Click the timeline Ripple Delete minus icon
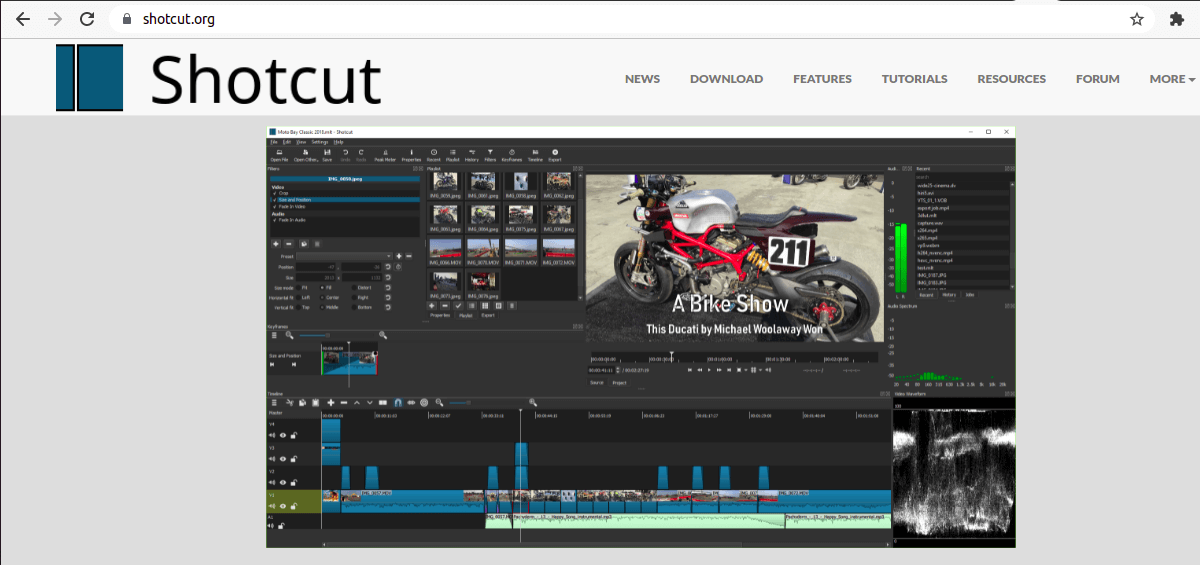Viewport: 1200px width, 565px height. click(x=344, y=402)
